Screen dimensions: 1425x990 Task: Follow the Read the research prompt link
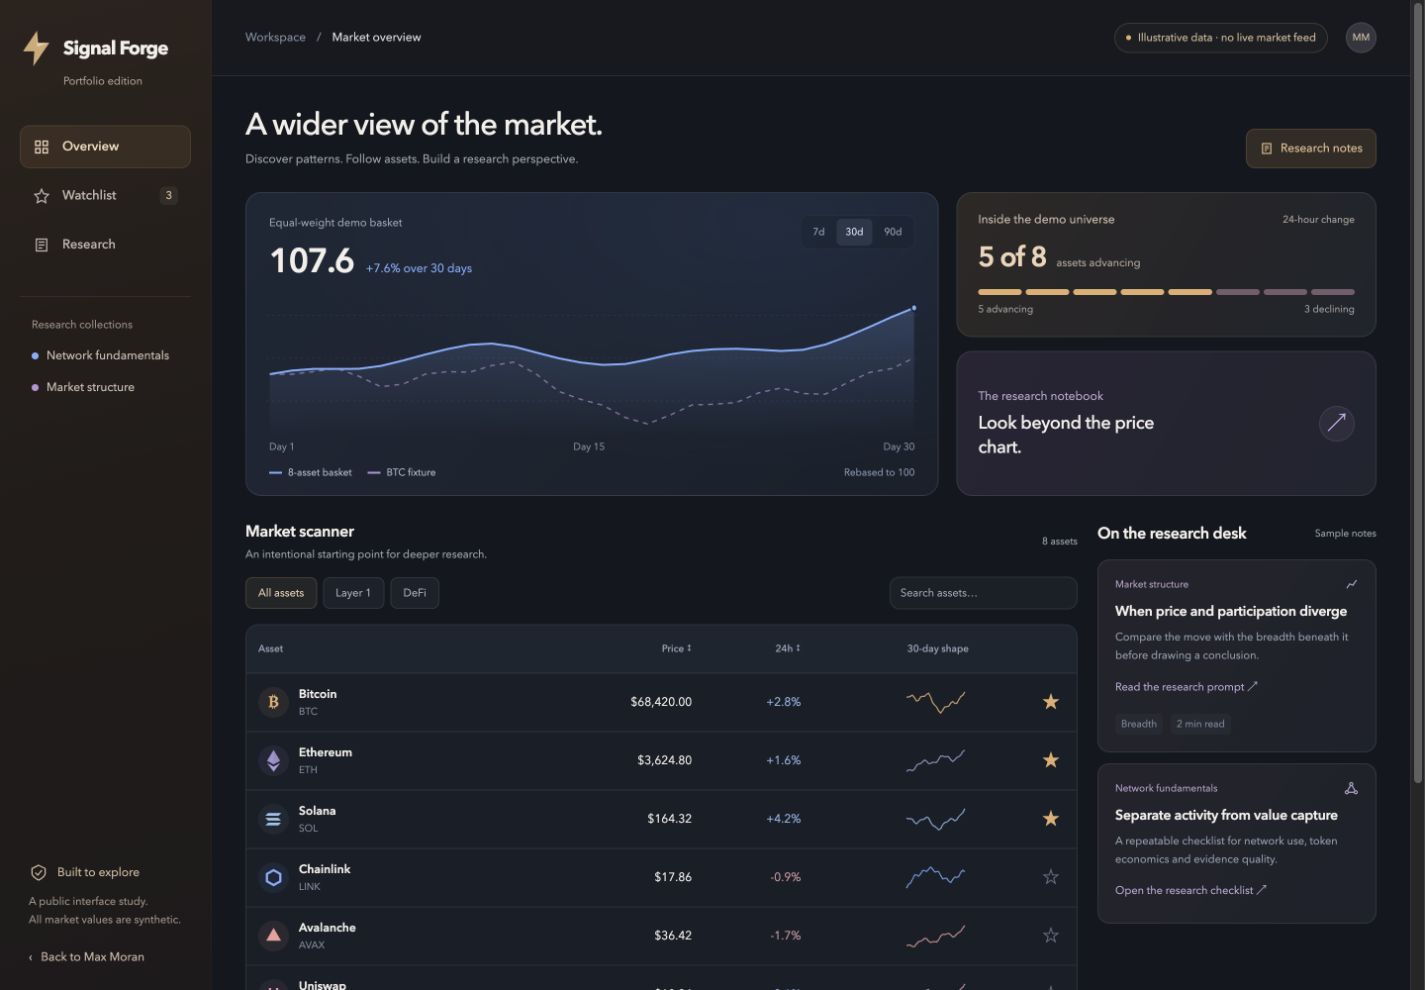pos(1186,687)
